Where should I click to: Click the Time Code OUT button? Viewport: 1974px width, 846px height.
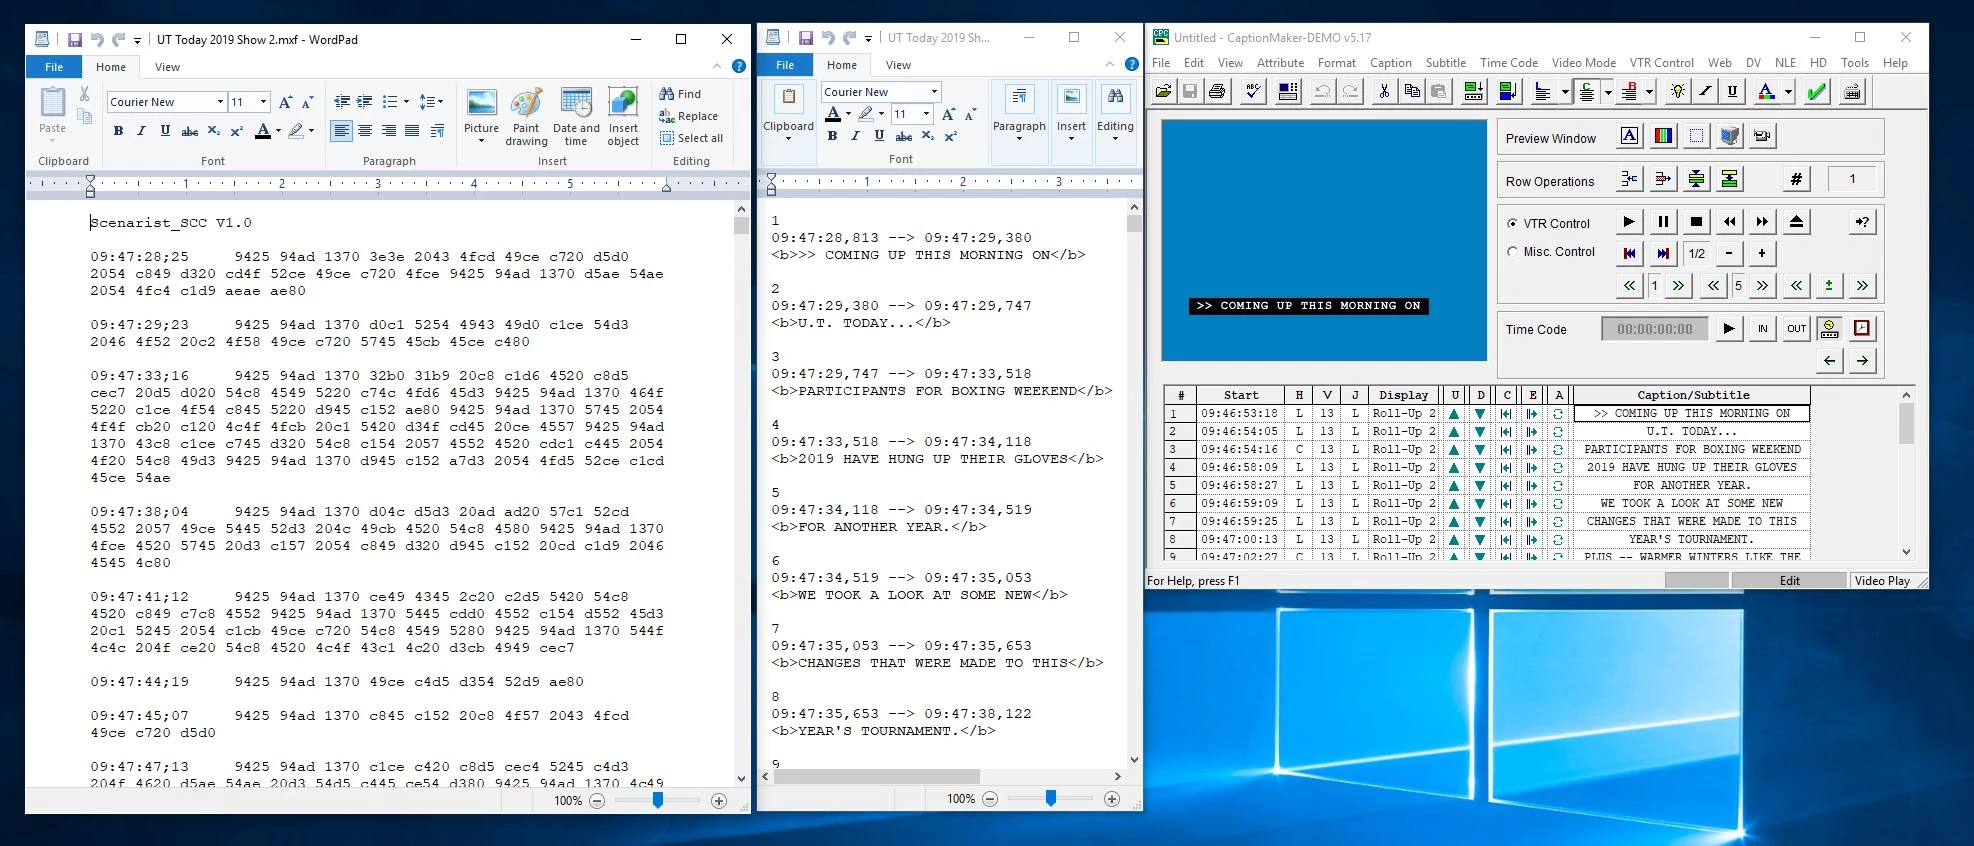point(1796,329)
